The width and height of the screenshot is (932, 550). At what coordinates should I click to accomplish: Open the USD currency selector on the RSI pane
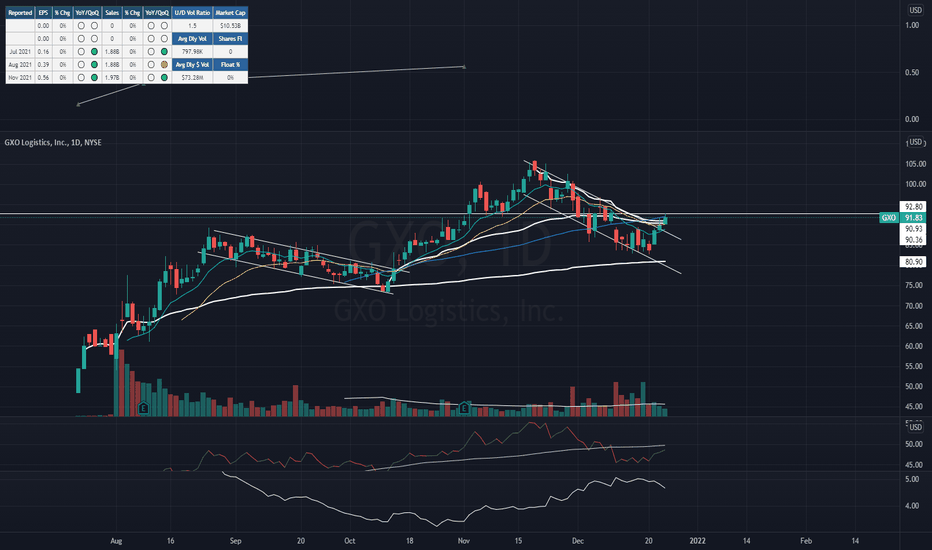915,427
